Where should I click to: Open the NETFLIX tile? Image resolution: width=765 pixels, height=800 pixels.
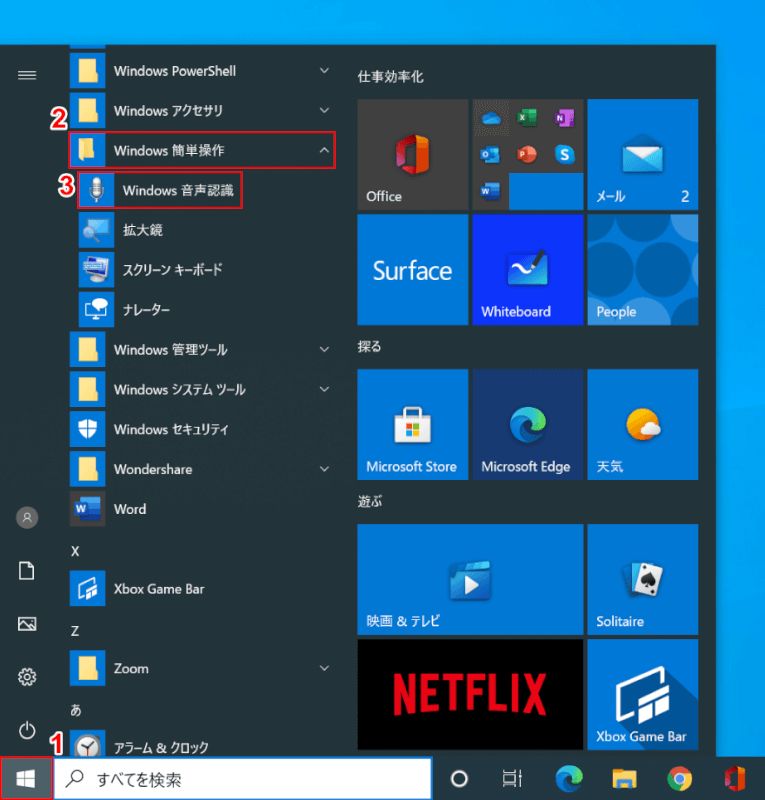click(x=470, y=694)
